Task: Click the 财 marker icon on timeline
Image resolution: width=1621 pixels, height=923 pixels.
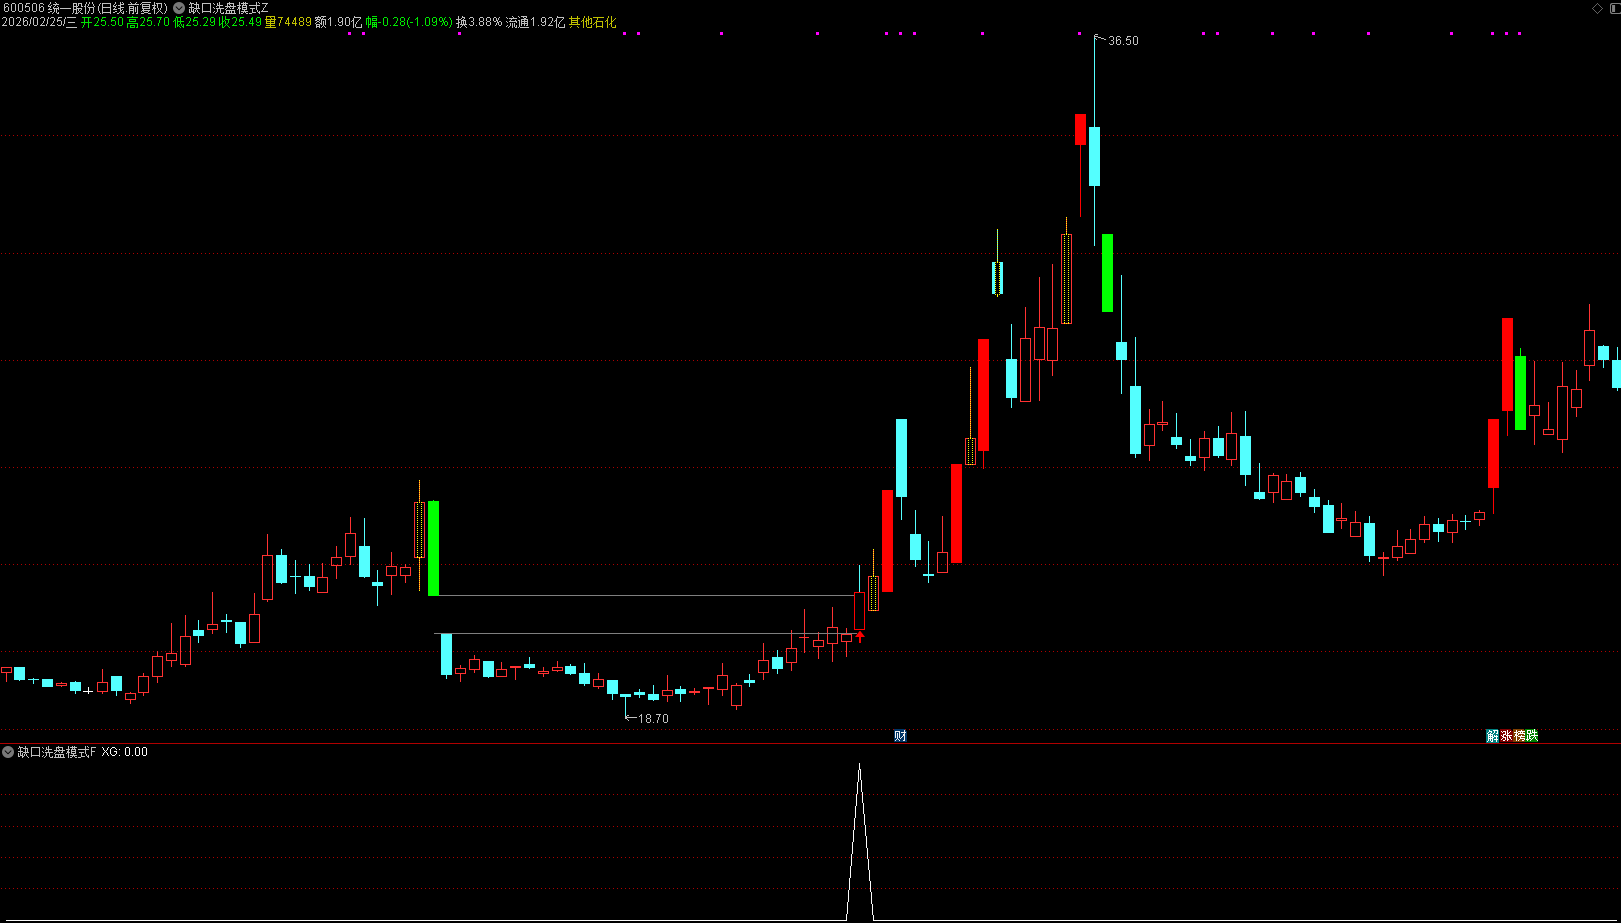Action: 900,736
